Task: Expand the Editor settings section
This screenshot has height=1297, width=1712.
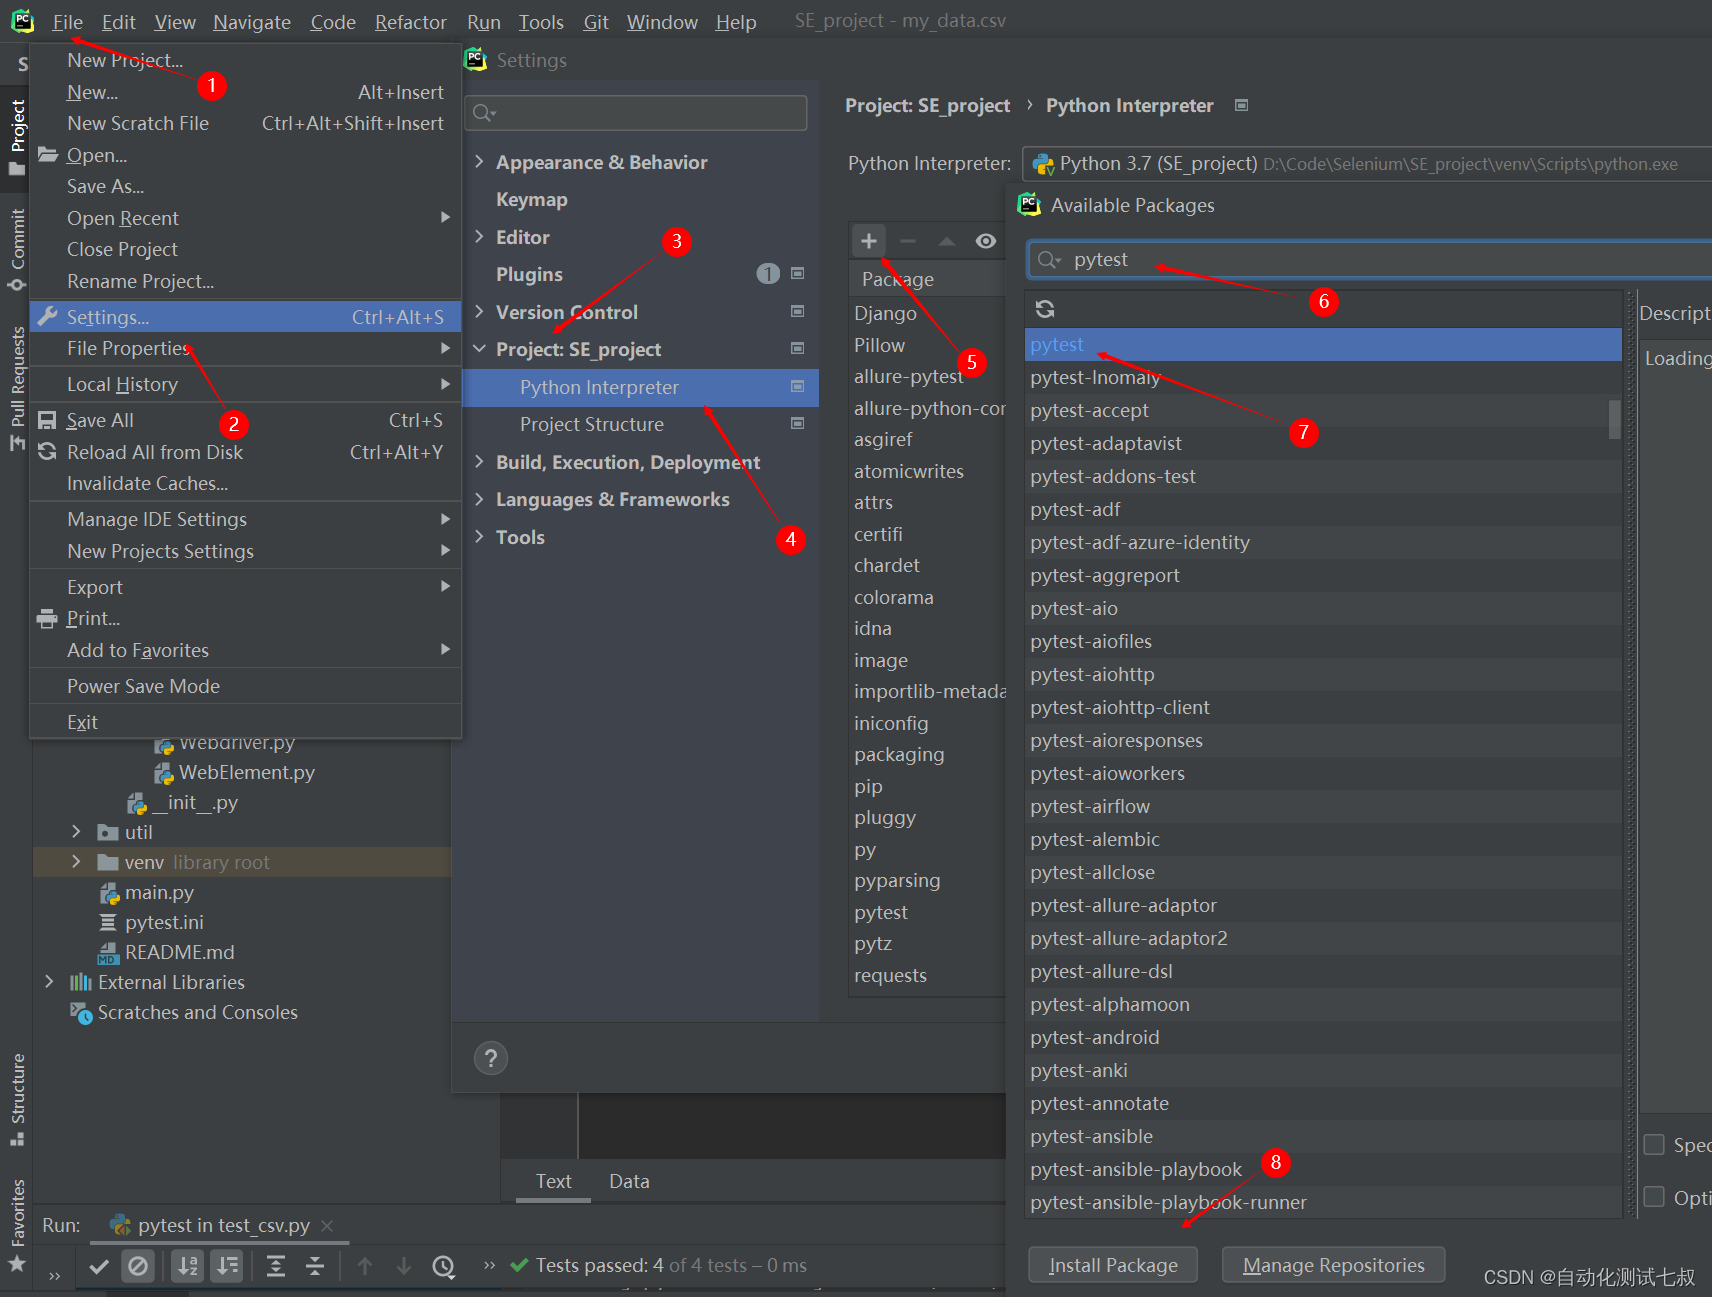Action: (479, 236)
